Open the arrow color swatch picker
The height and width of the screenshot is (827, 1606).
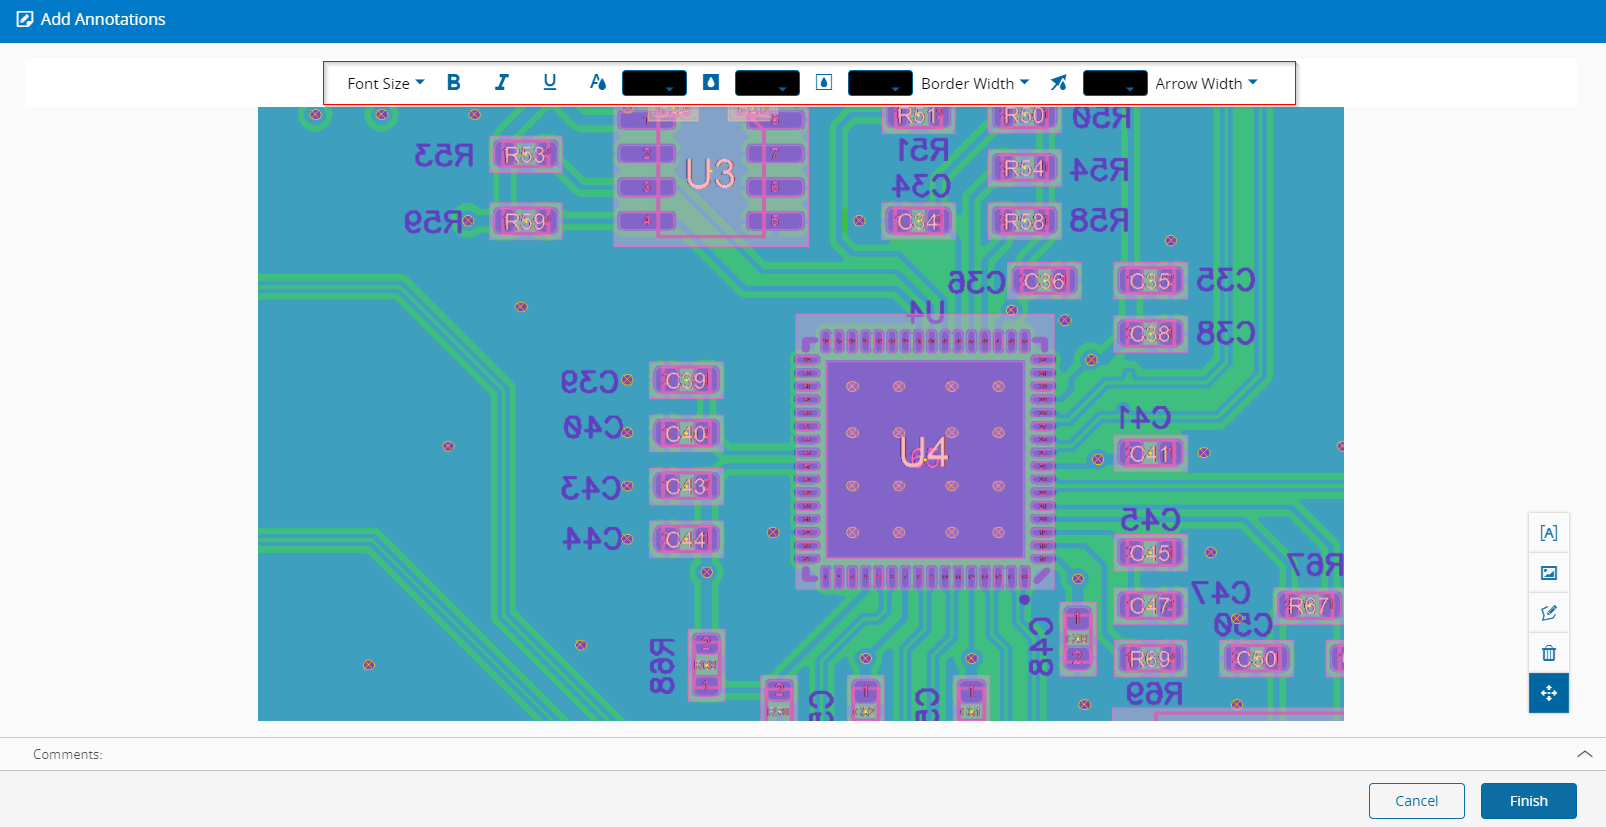click(1115, 83)
